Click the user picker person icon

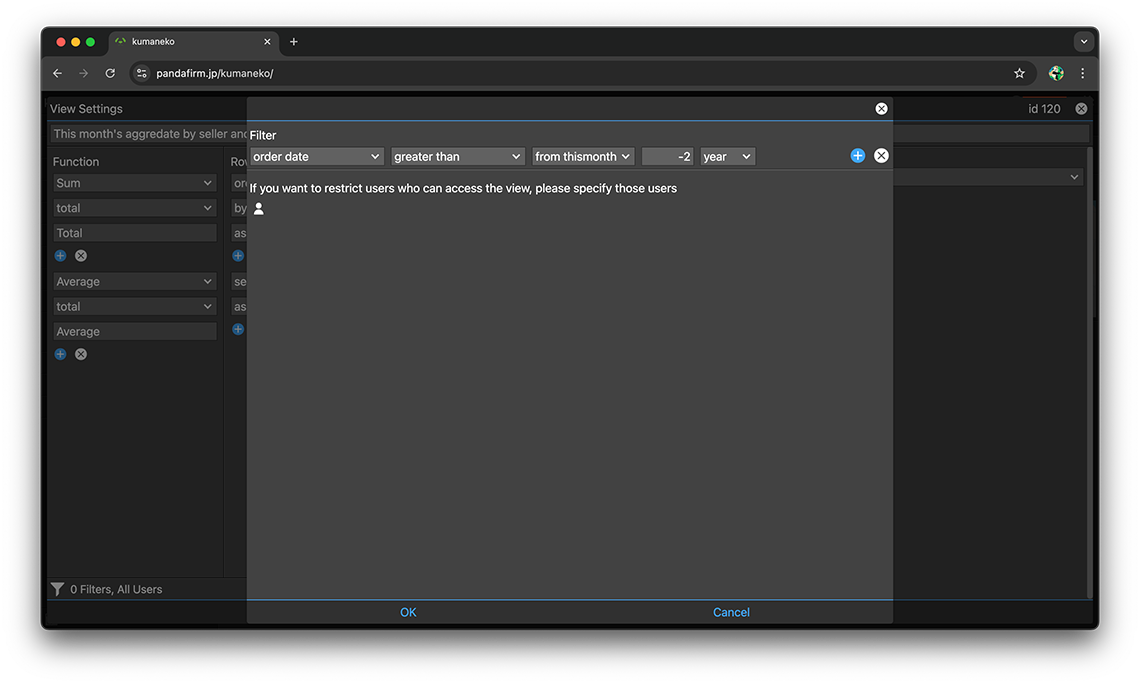[259, 209]
